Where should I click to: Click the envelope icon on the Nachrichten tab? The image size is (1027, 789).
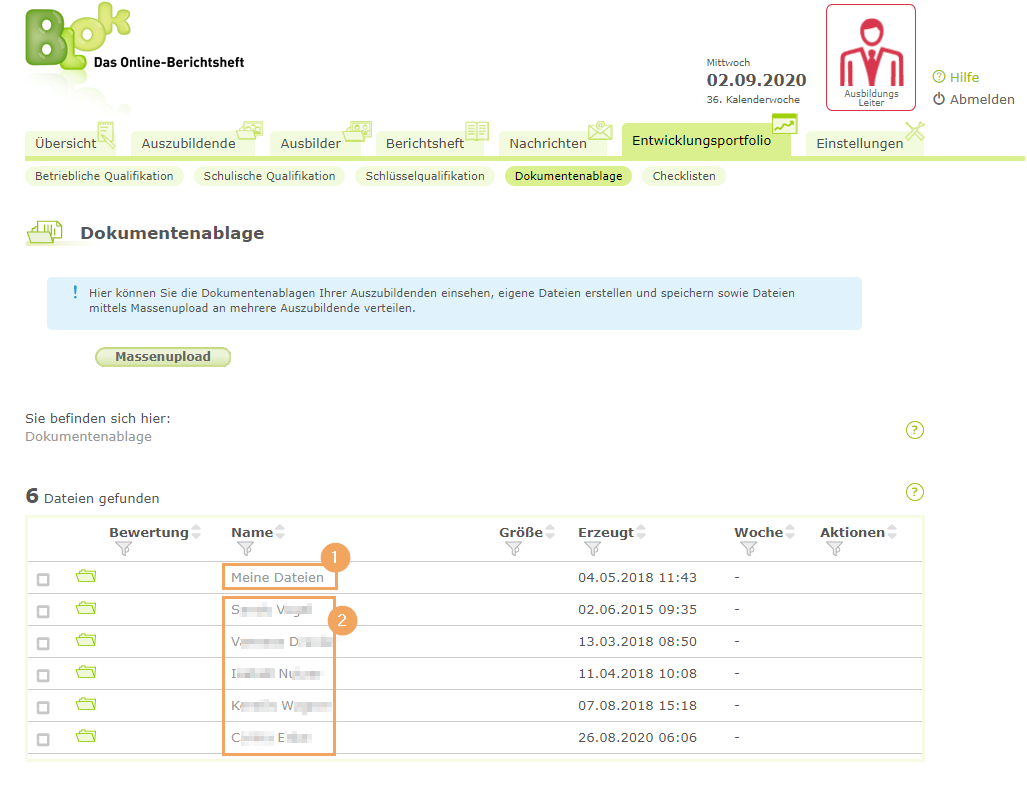coord(598,129)
